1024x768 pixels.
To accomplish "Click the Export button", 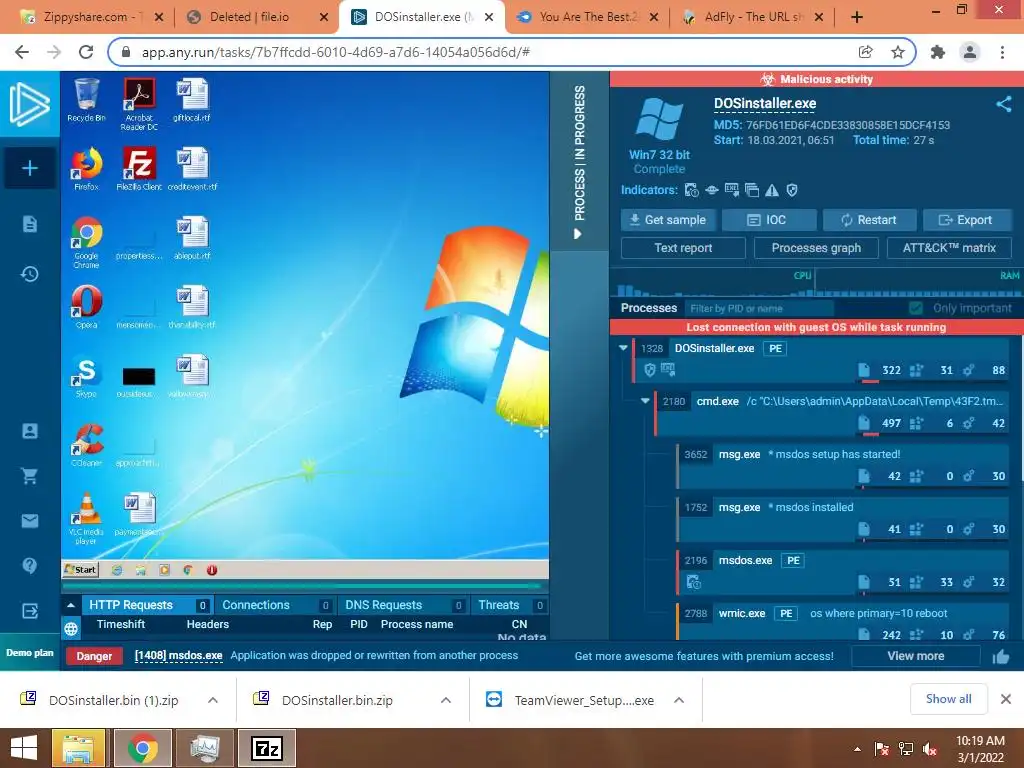I will tap(967, 220).
